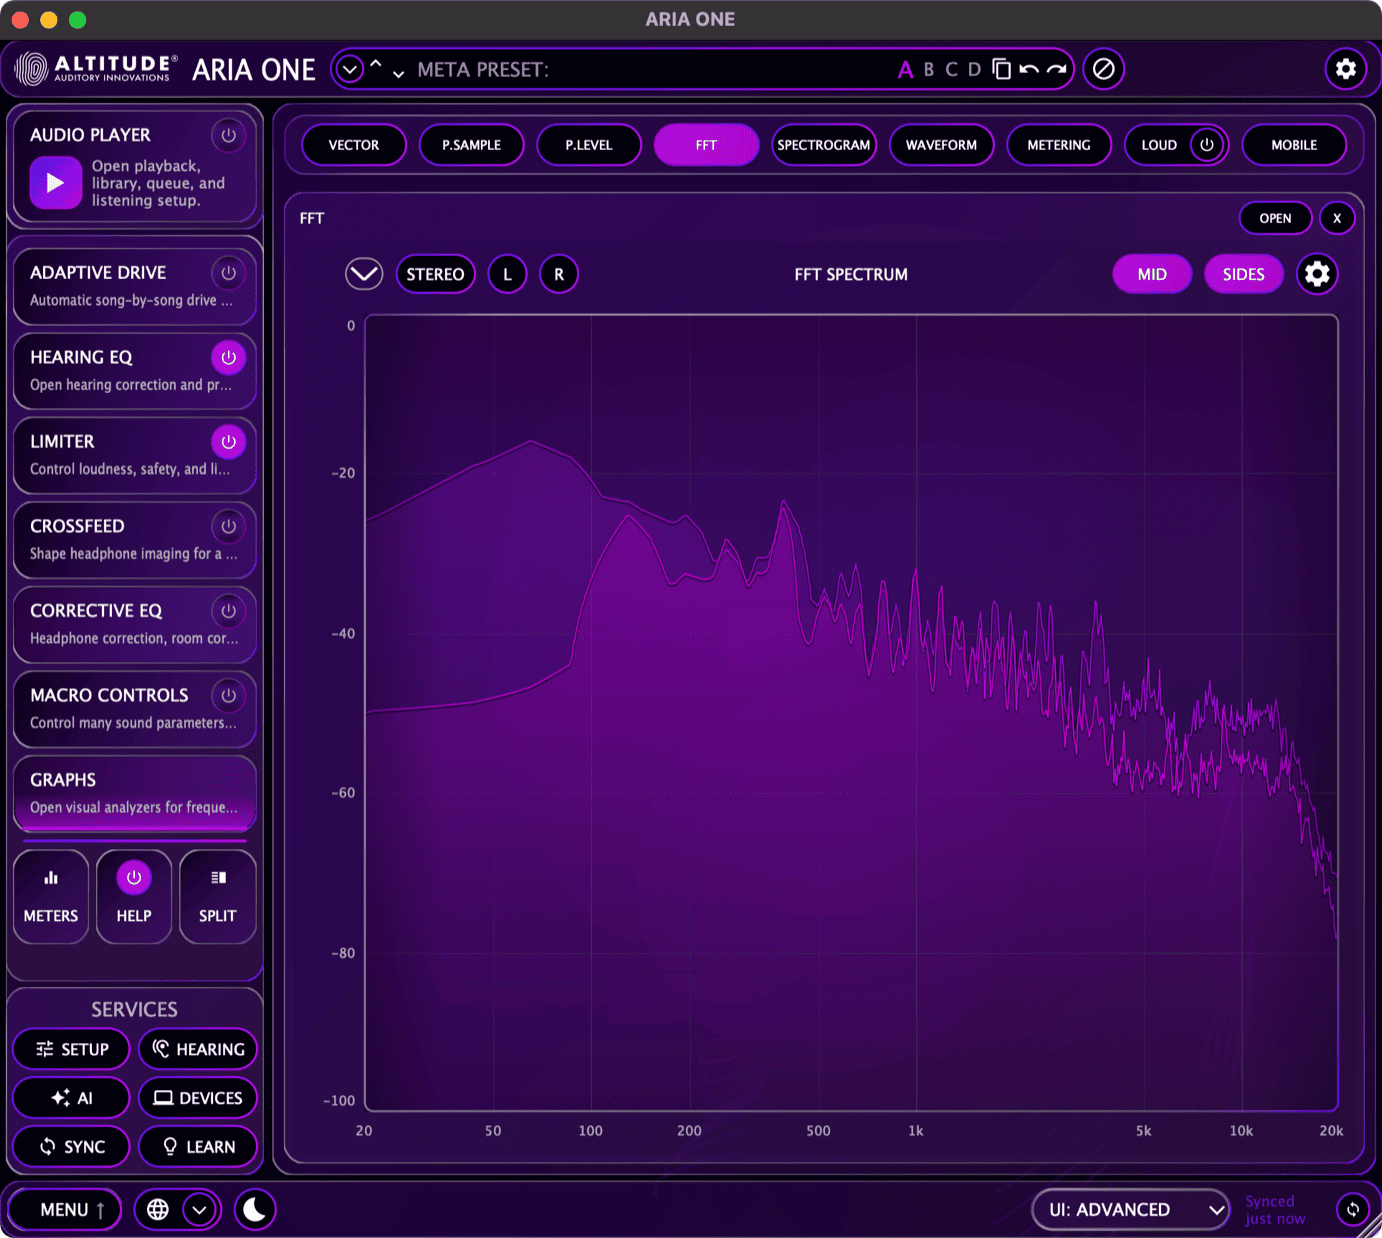Image resolution: width=1382 pixels, height=1238 pixels.
Task: Turn off the Limiter power toggle
Action: click(229, 442)
